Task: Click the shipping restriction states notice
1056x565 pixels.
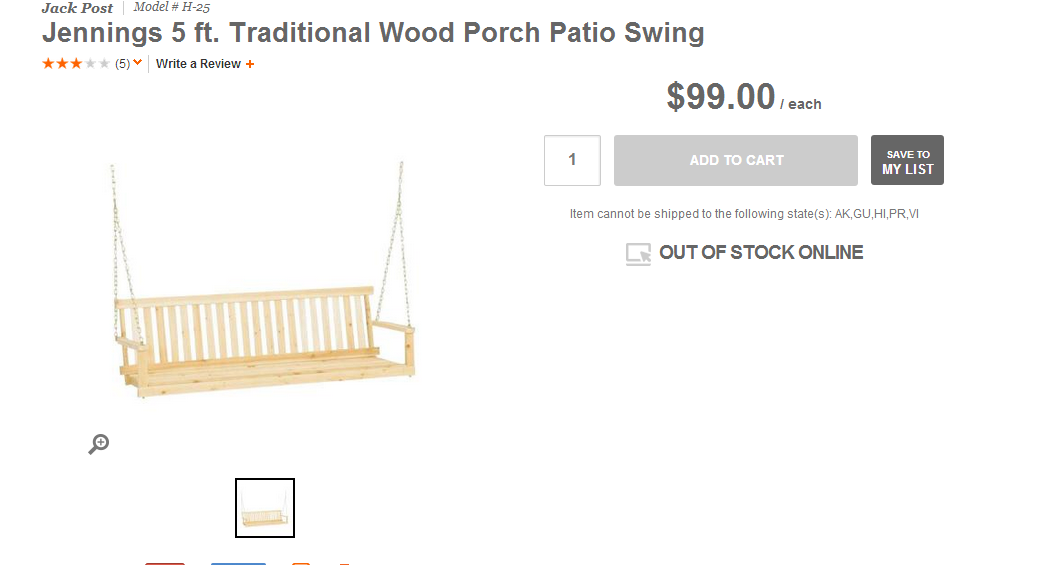Action: pos(744,214)
